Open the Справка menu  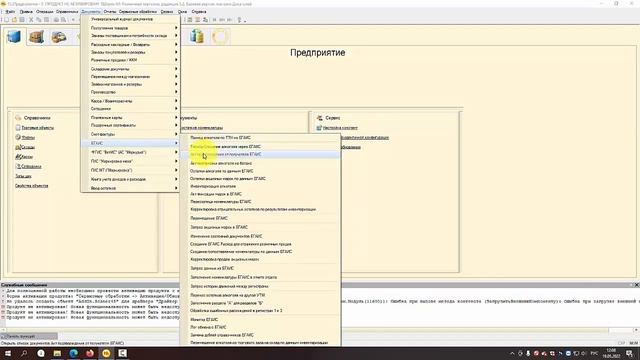pos(199,12)
